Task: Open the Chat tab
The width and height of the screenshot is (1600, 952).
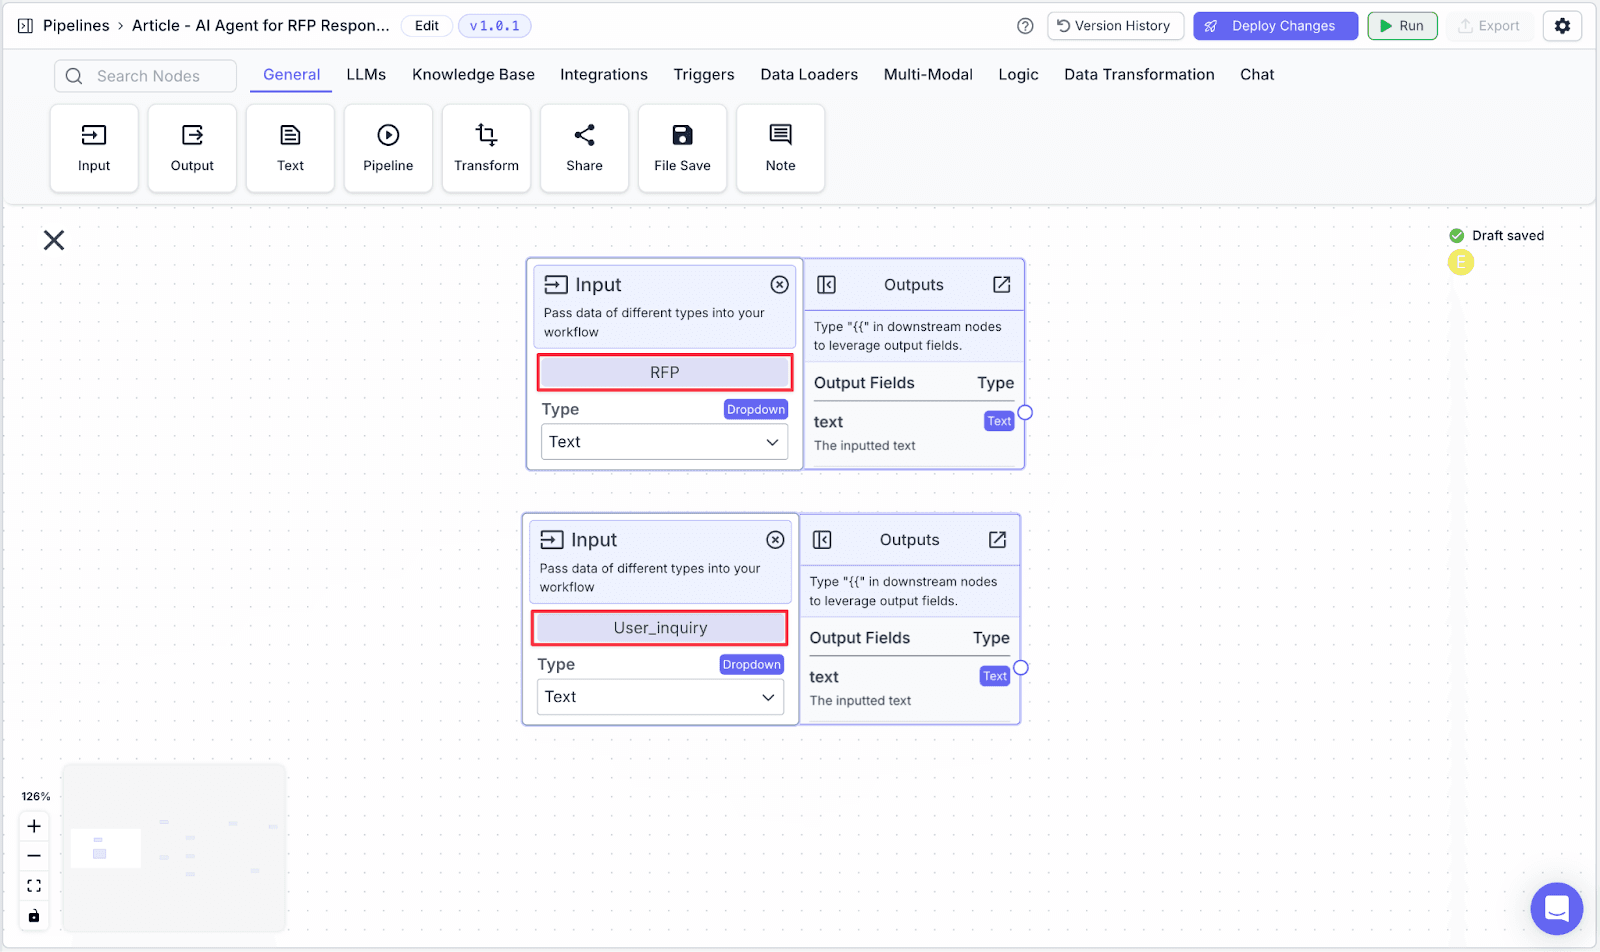Action: (x=1257, y=75)
